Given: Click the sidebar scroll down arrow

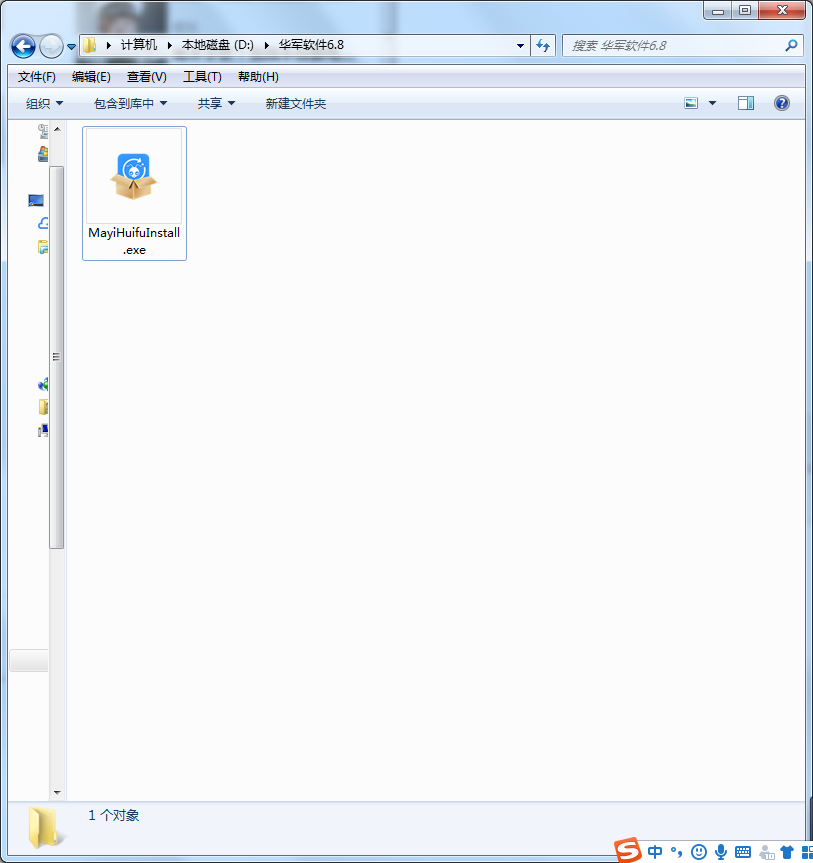Looking at the screenshot, I should 57,793.
